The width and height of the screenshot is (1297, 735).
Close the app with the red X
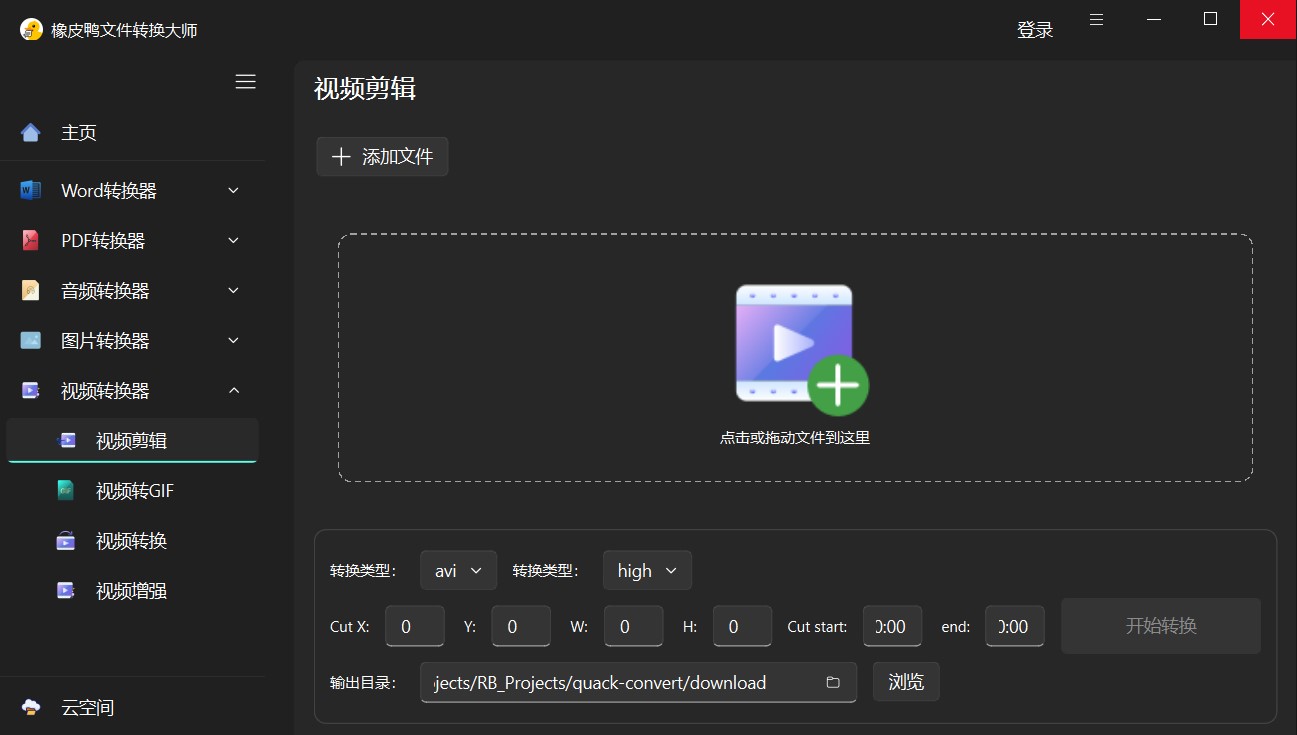click(1268, 19)
